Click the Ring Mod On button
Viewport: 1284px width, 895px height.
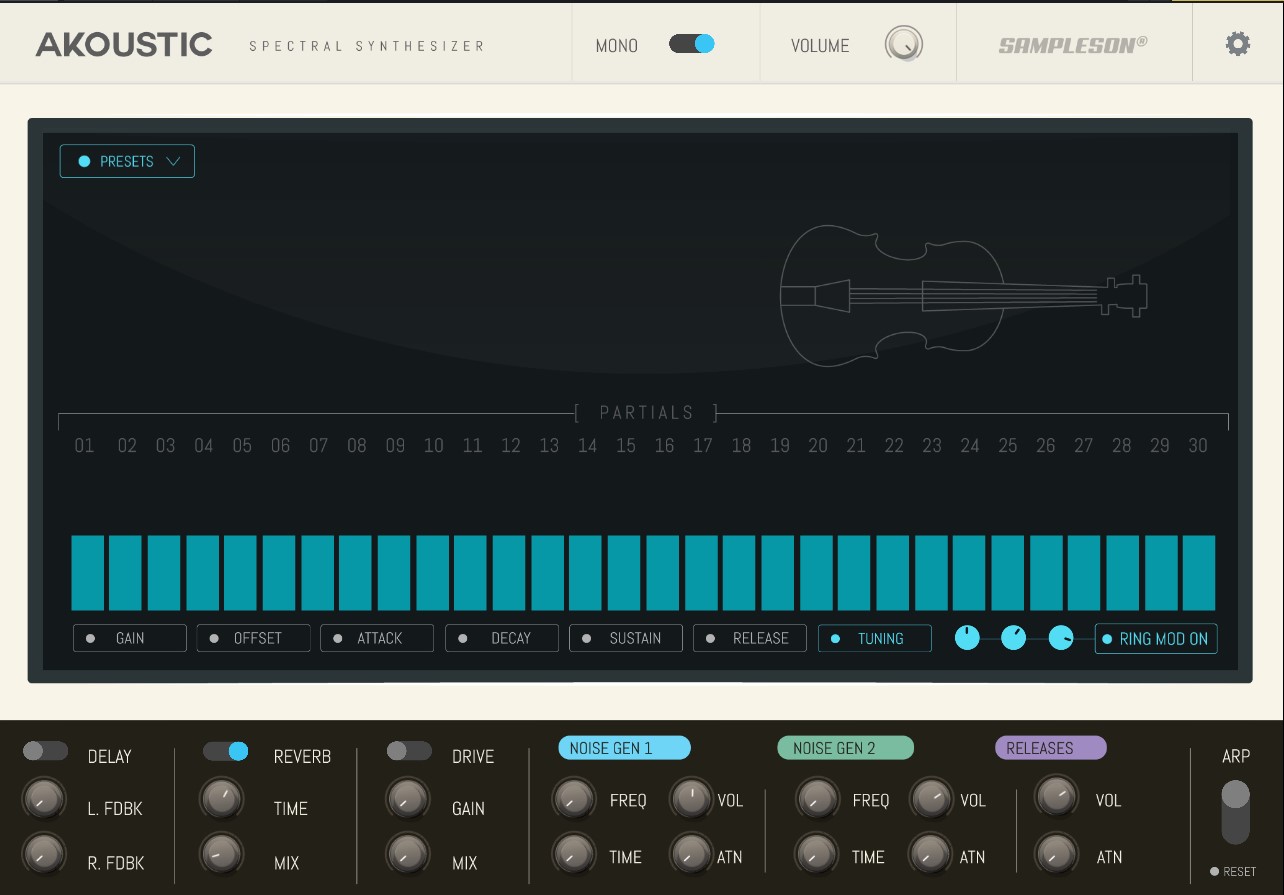(1156, 639)
